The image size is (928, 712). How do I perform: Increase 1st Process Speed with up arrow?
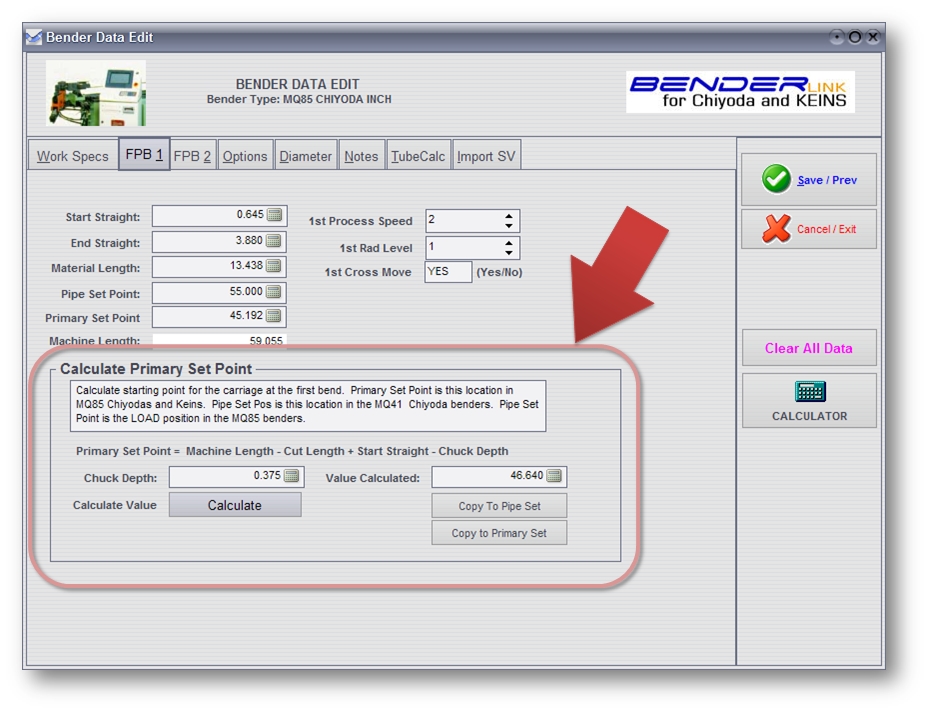point(509,216)
